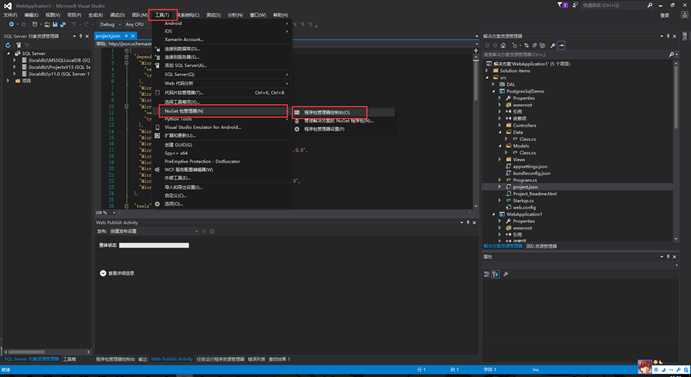
Task: Show Alphabetical view in Properties panel
Action: (x=496, y=274)
